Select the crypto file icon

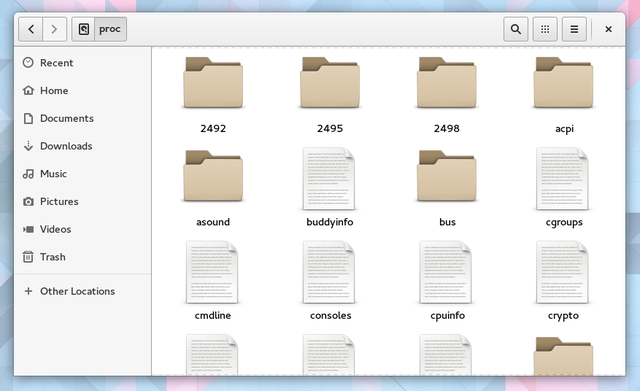coord(562,272)
